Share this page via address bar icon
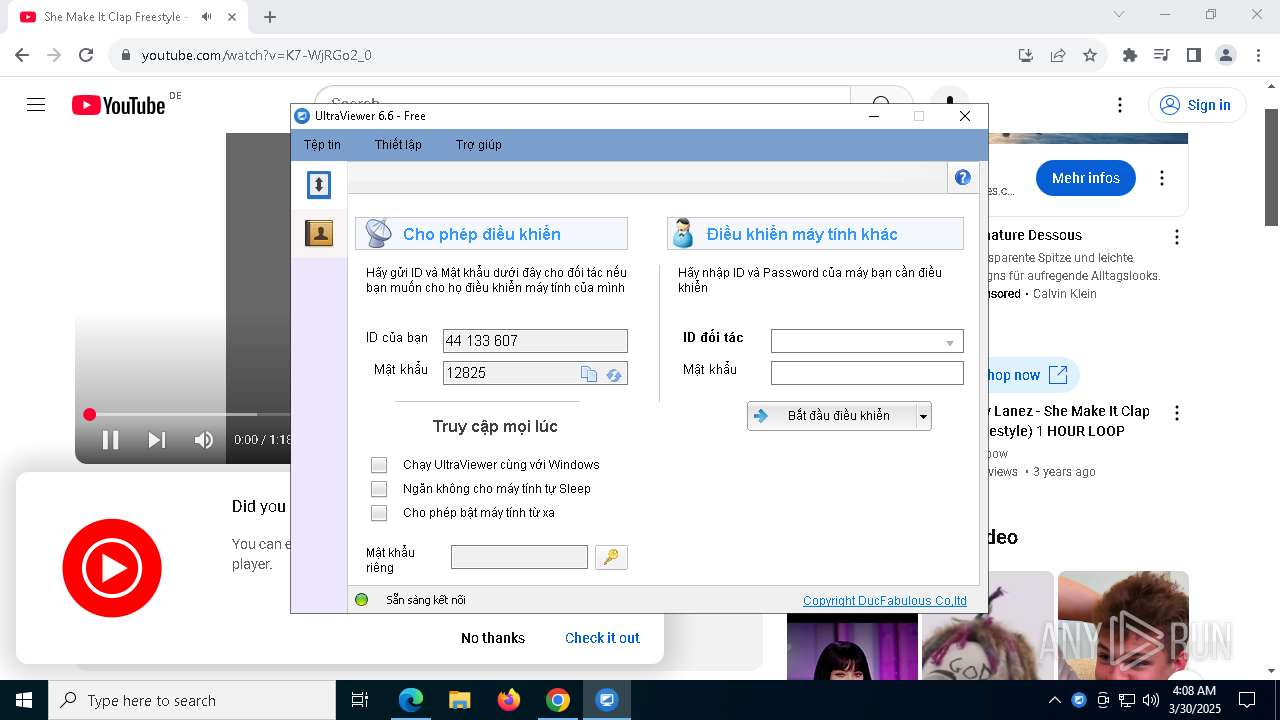The height and width of the screenshot is (720, 1280). click(x=1058, y=55)
